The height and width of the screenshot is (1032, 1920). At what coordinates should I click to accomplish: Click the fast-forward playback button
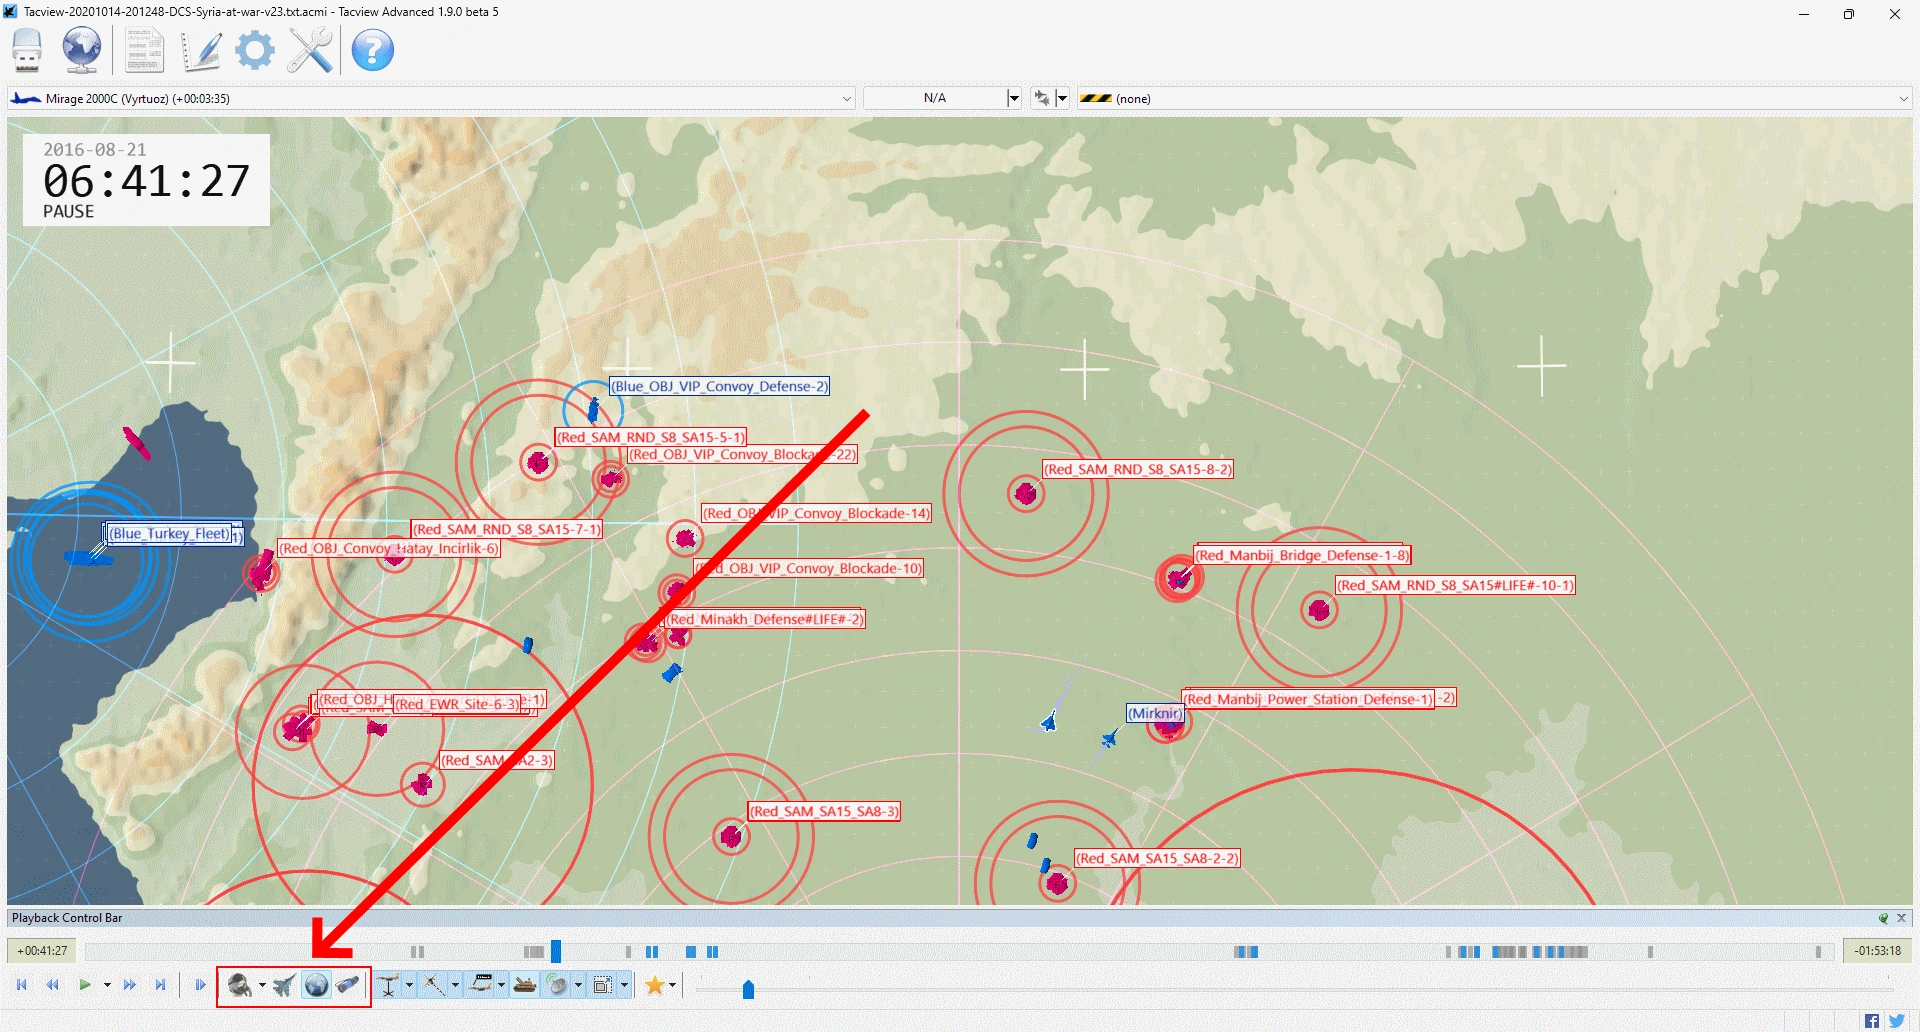(x=129, y=985)
